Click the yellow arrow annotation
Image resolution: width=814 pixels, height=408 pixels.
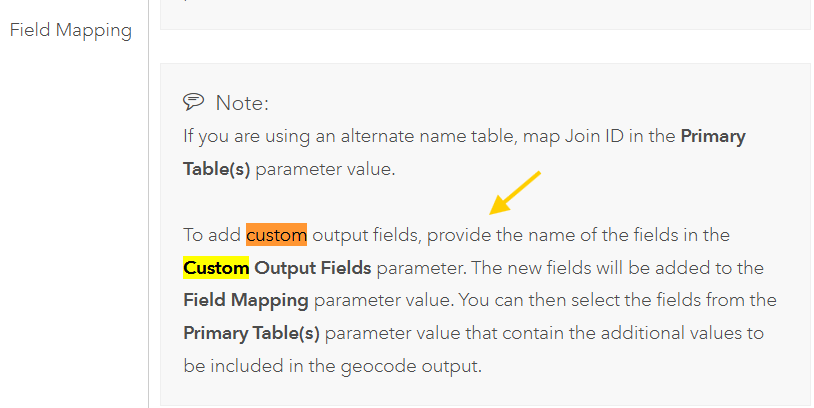515,193
